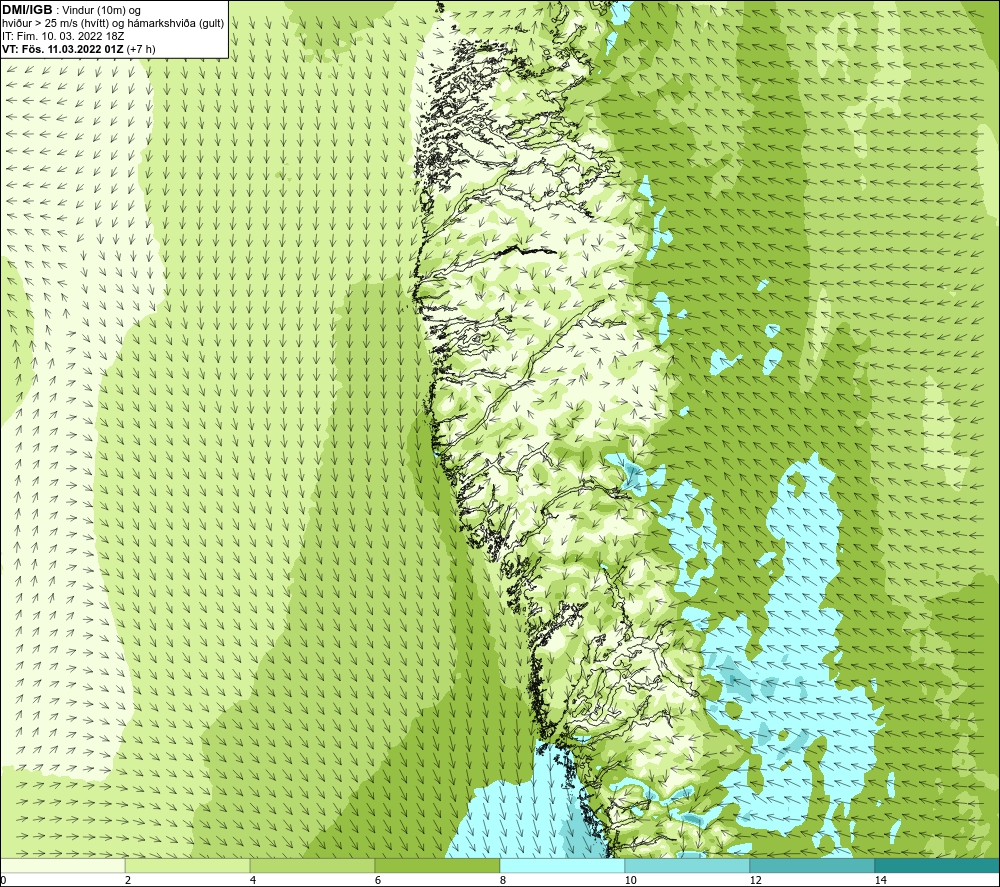
Task: Click the 10–12 m/s cyan scale segment
Action: pos(688,865)
